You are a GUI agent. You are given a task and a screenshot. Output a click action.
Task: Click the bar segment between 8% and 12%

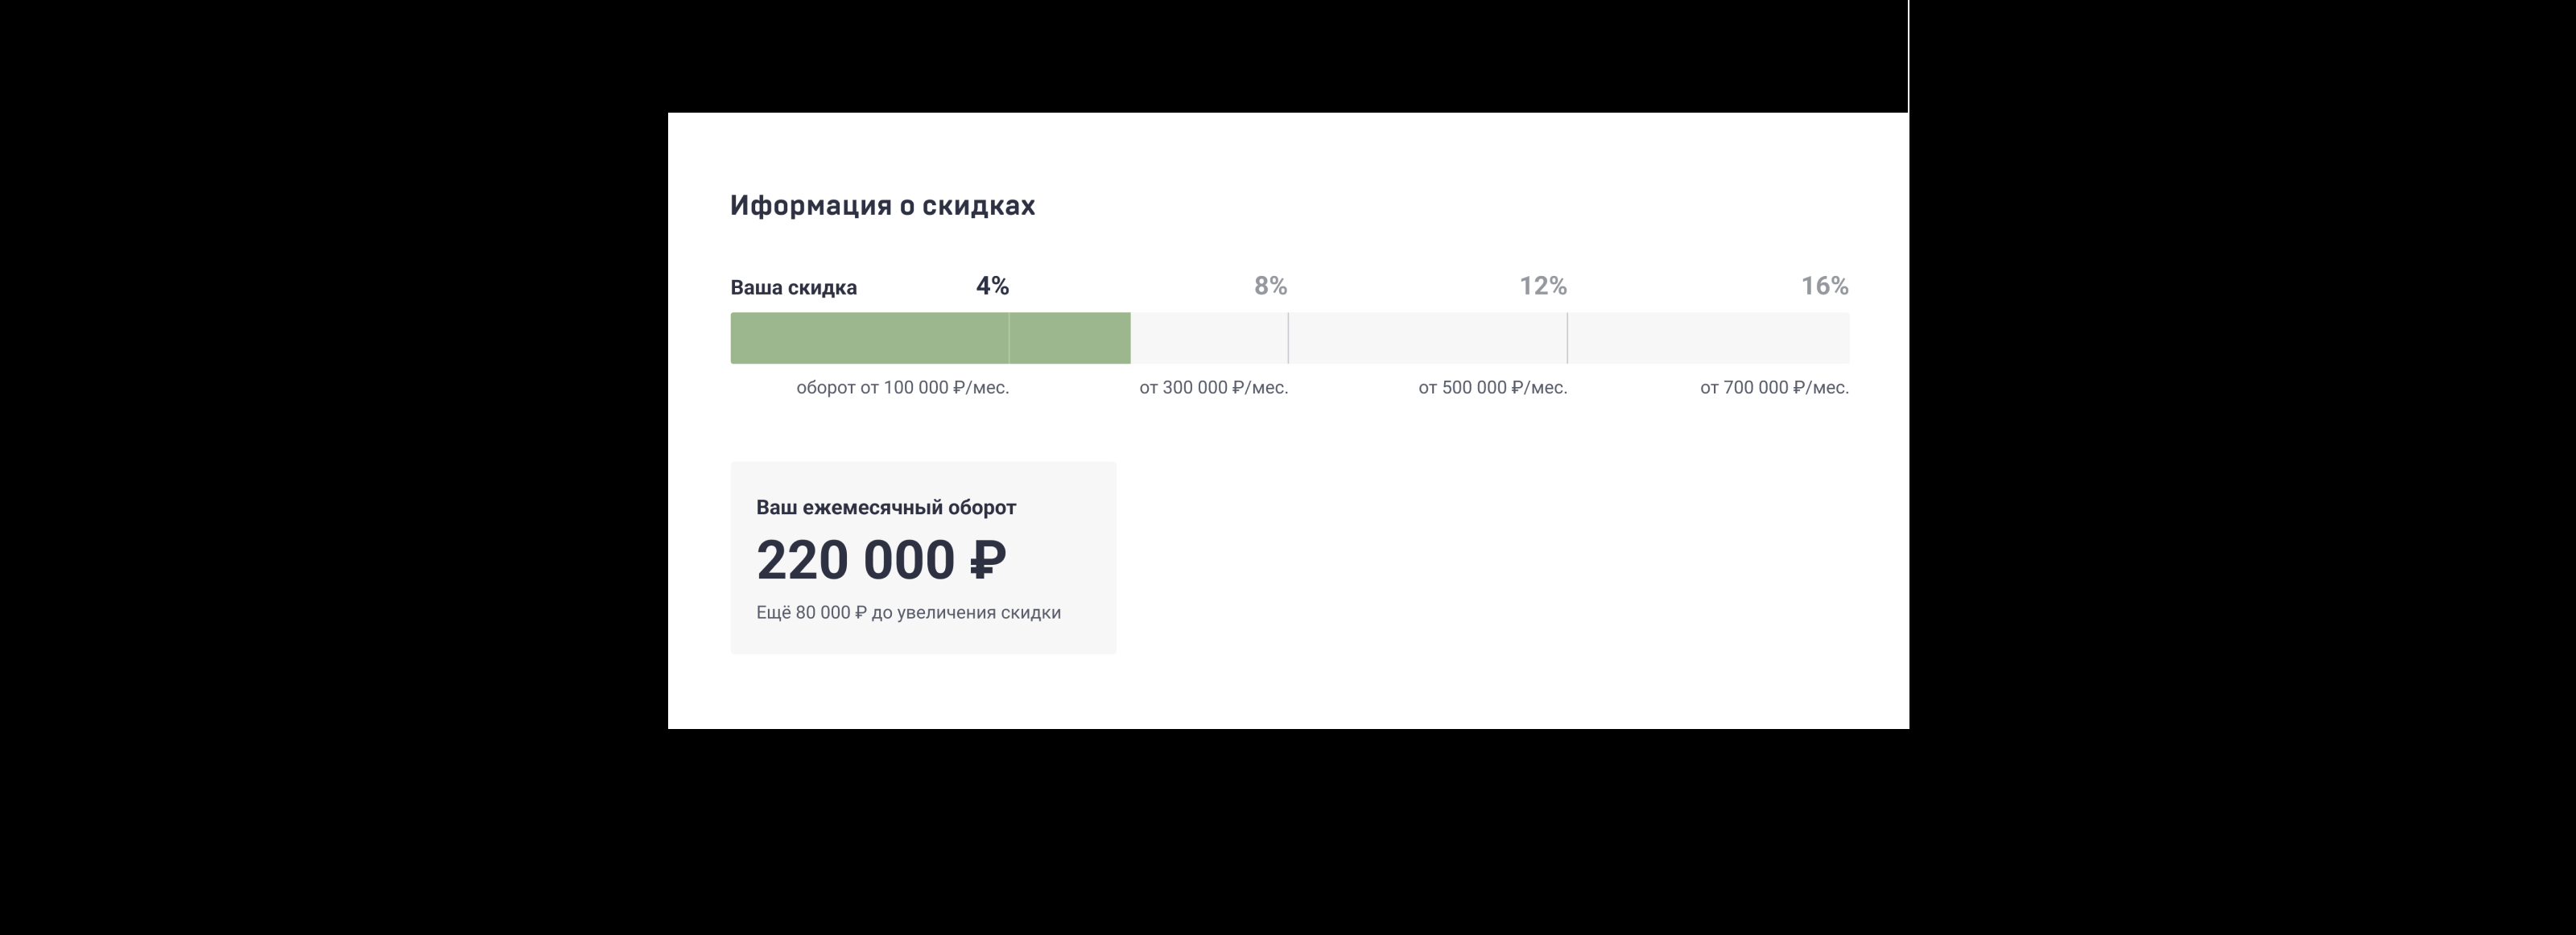click(x=1427, y=338)
